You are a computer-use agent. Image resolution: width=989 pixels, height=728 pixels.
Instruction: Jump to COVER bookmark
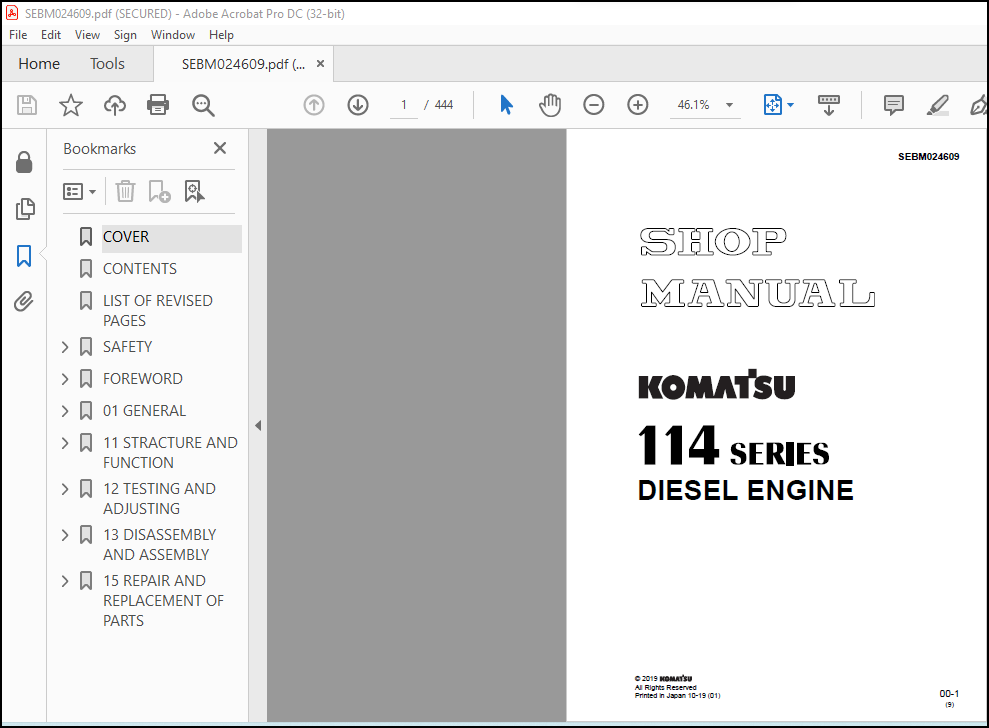pyautogui.click(x=126, y=237)
